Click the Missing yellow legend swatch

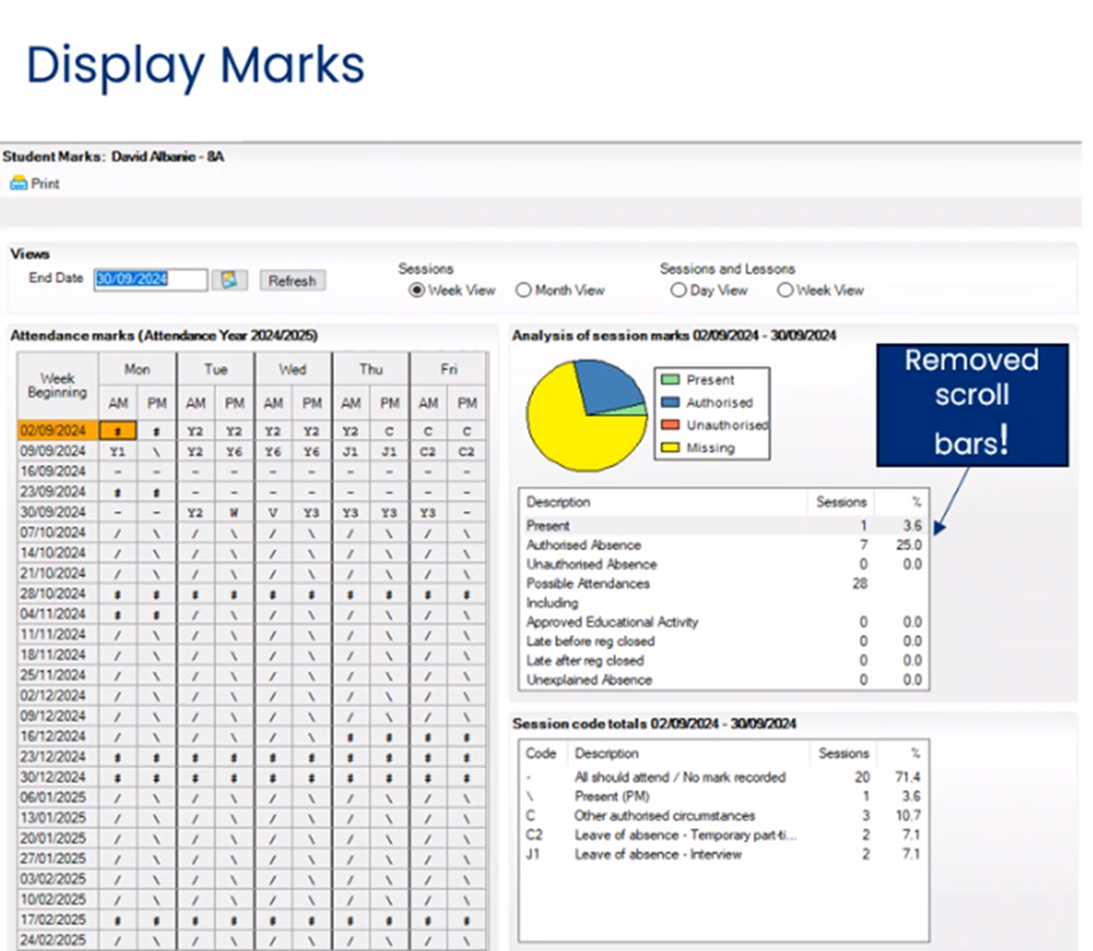coord(670,448)
